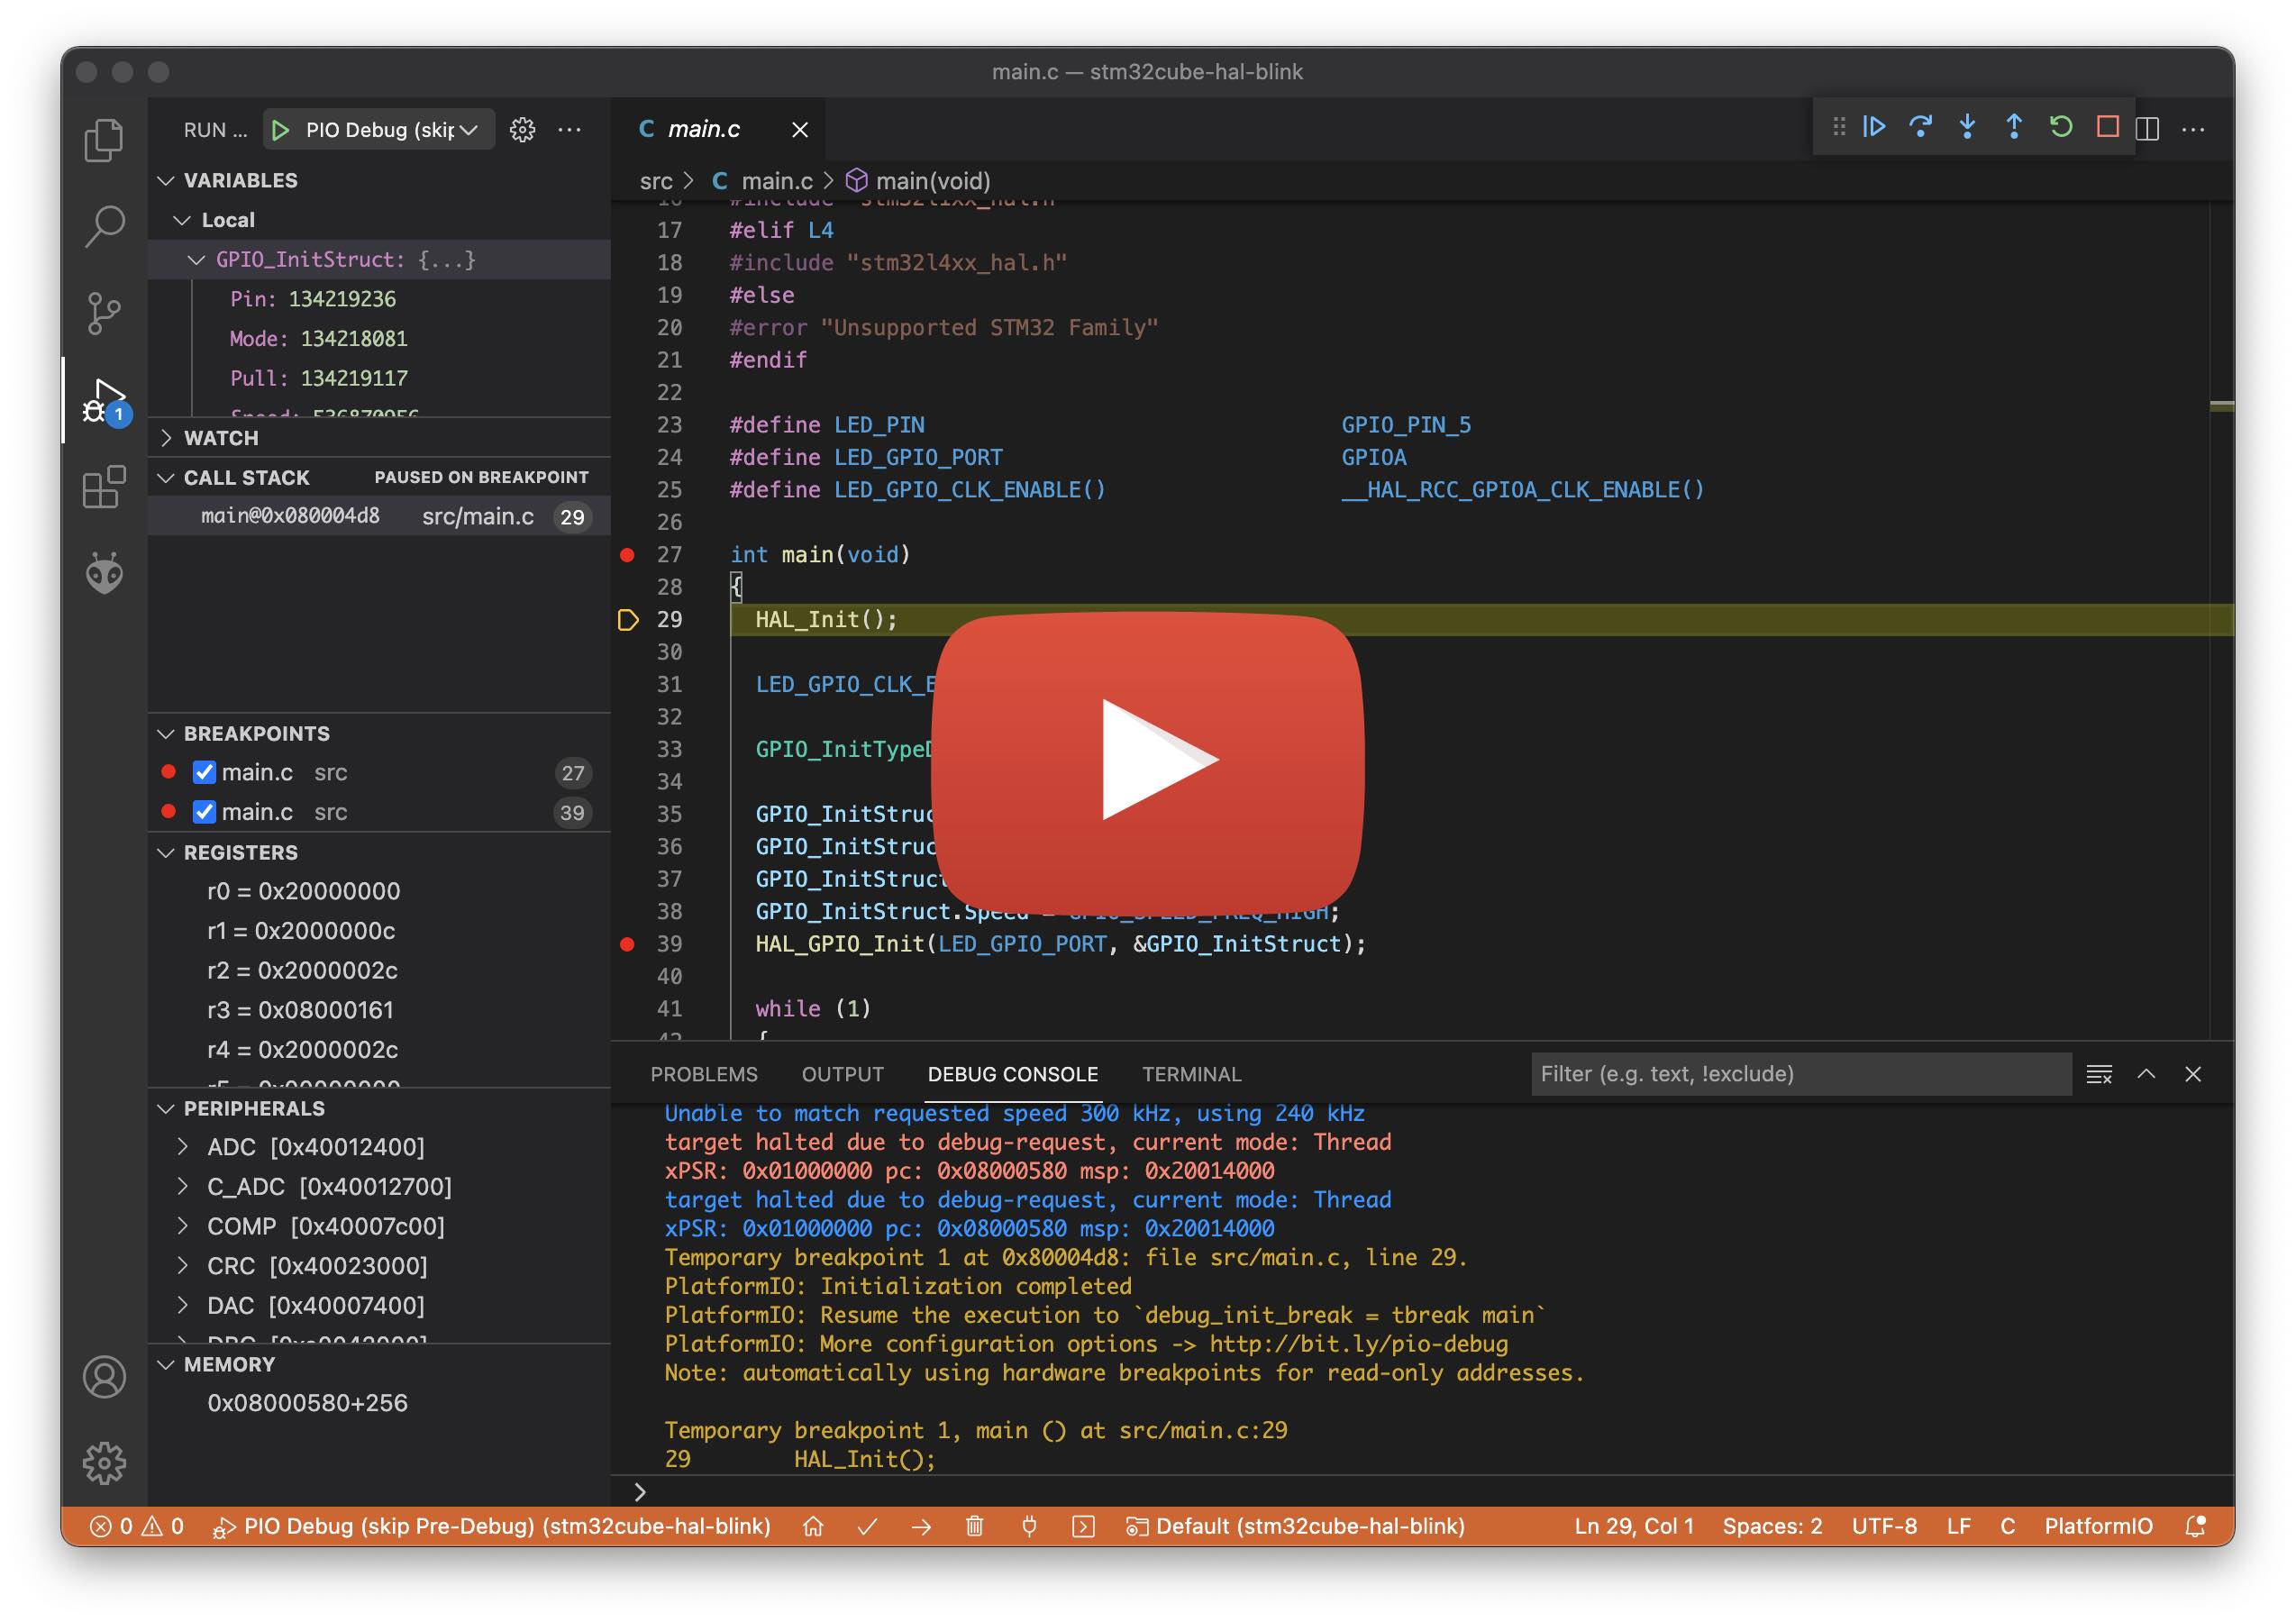Click the PlatformIO Upload arrow in status bar

coord(921,1527)
